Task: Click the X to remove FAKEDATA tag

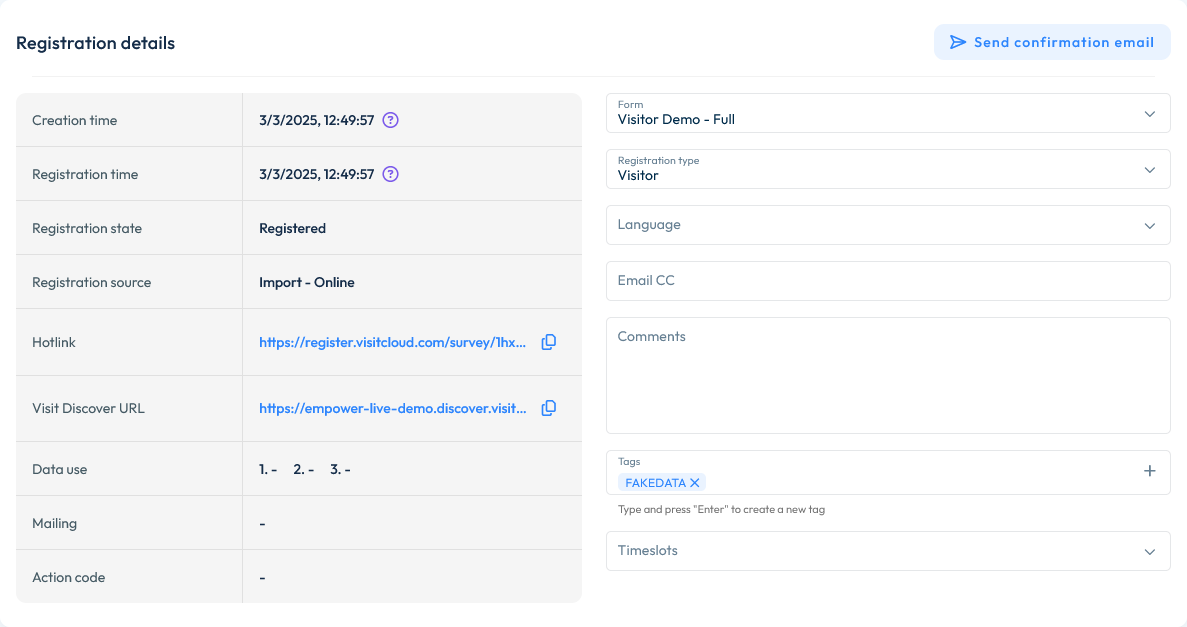Action: click(694, 482)
